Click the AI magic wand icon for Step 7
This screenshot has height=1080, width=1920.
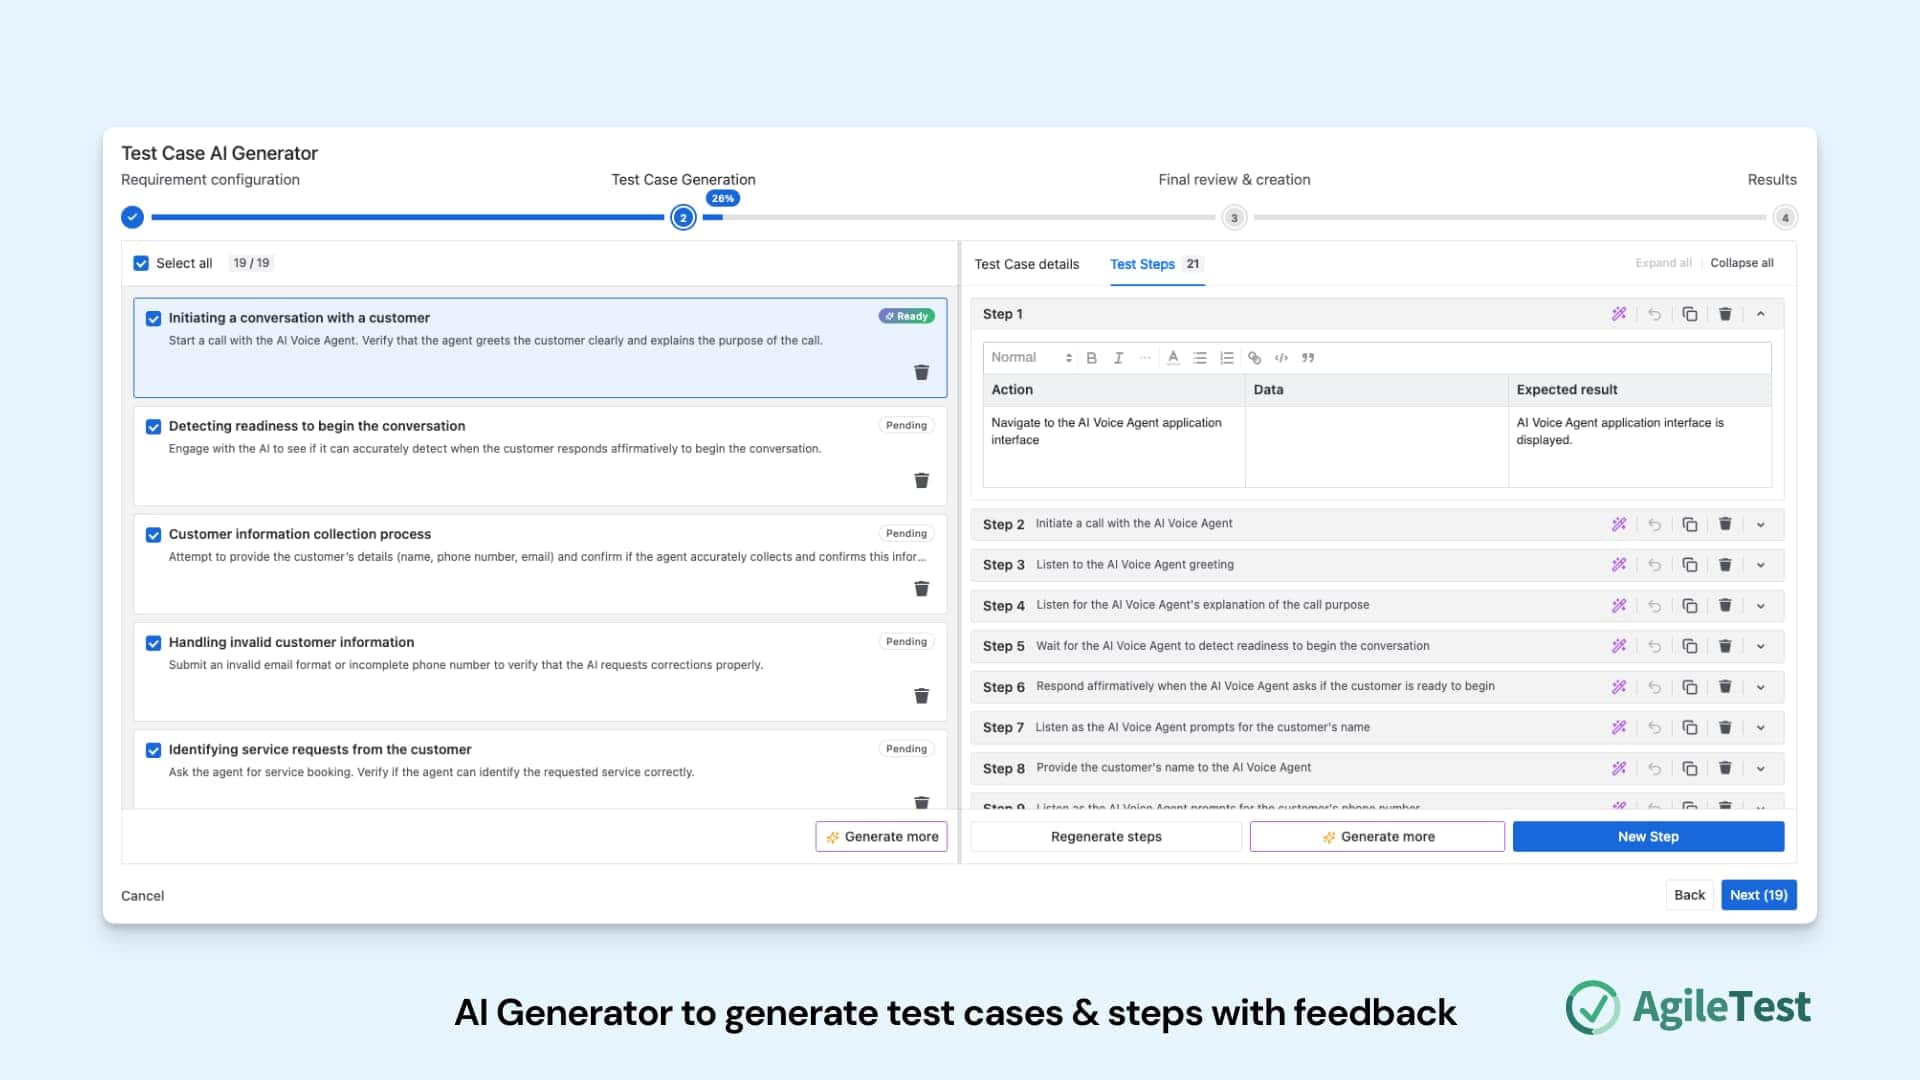tap(1619, 727)
